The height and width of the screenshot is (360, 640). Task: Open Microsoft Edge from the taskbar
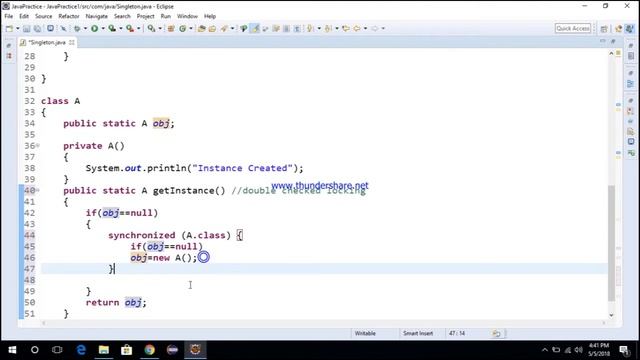[81, 350]
